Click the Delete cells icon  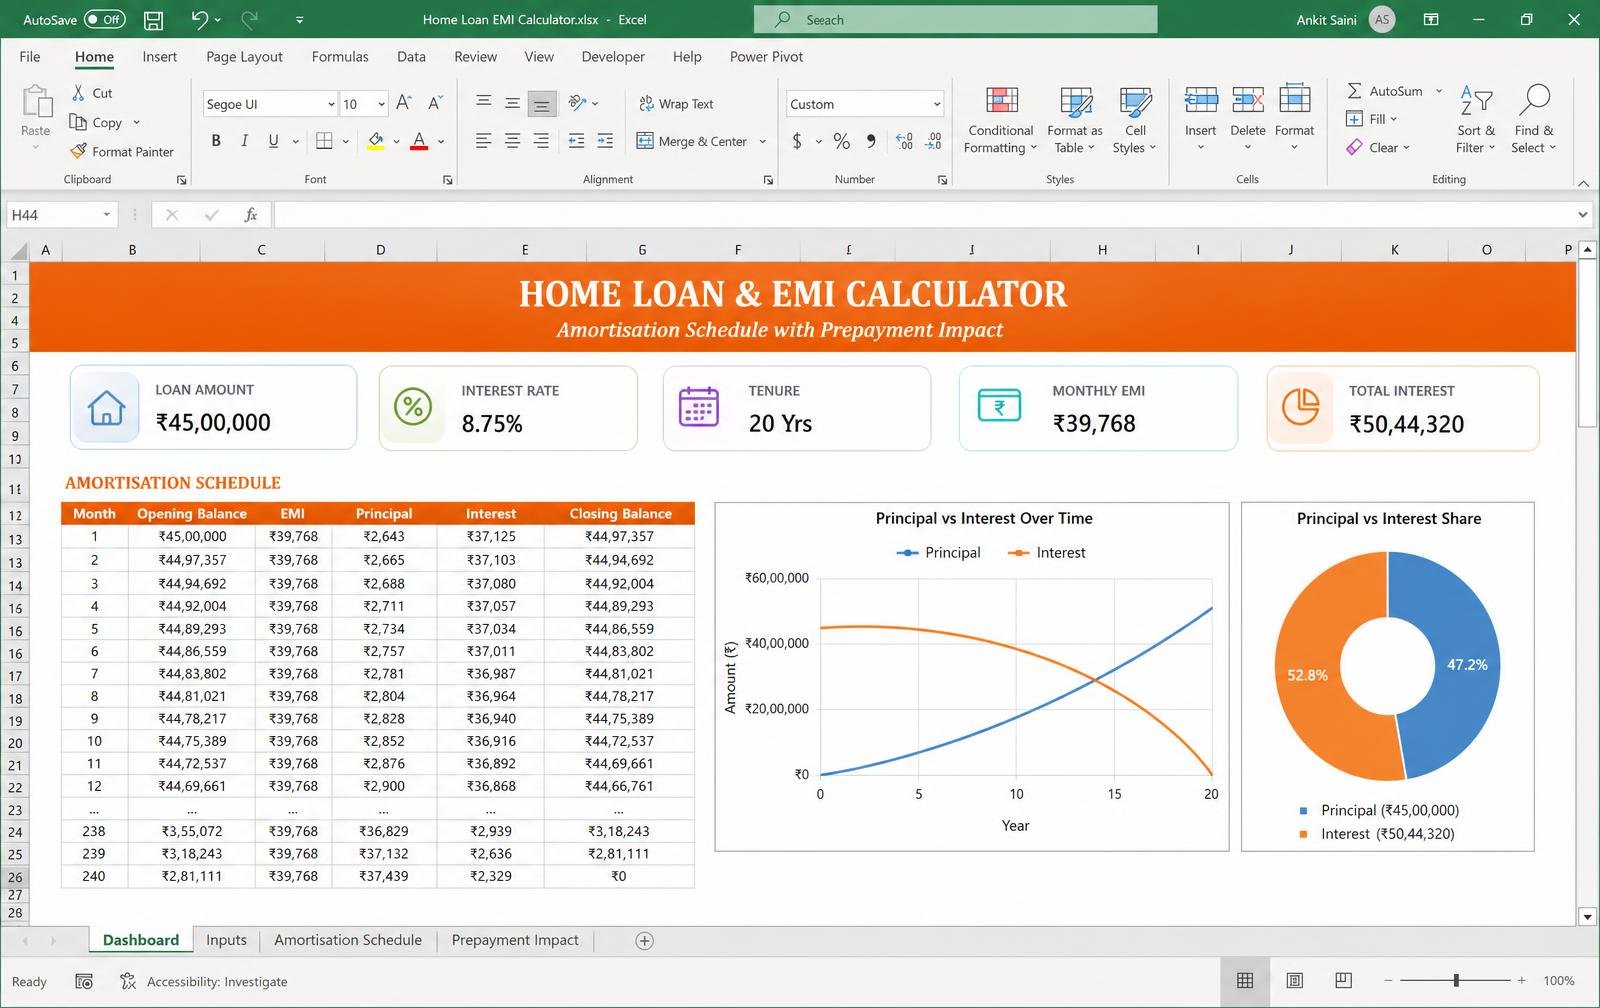click(1248, 99)
